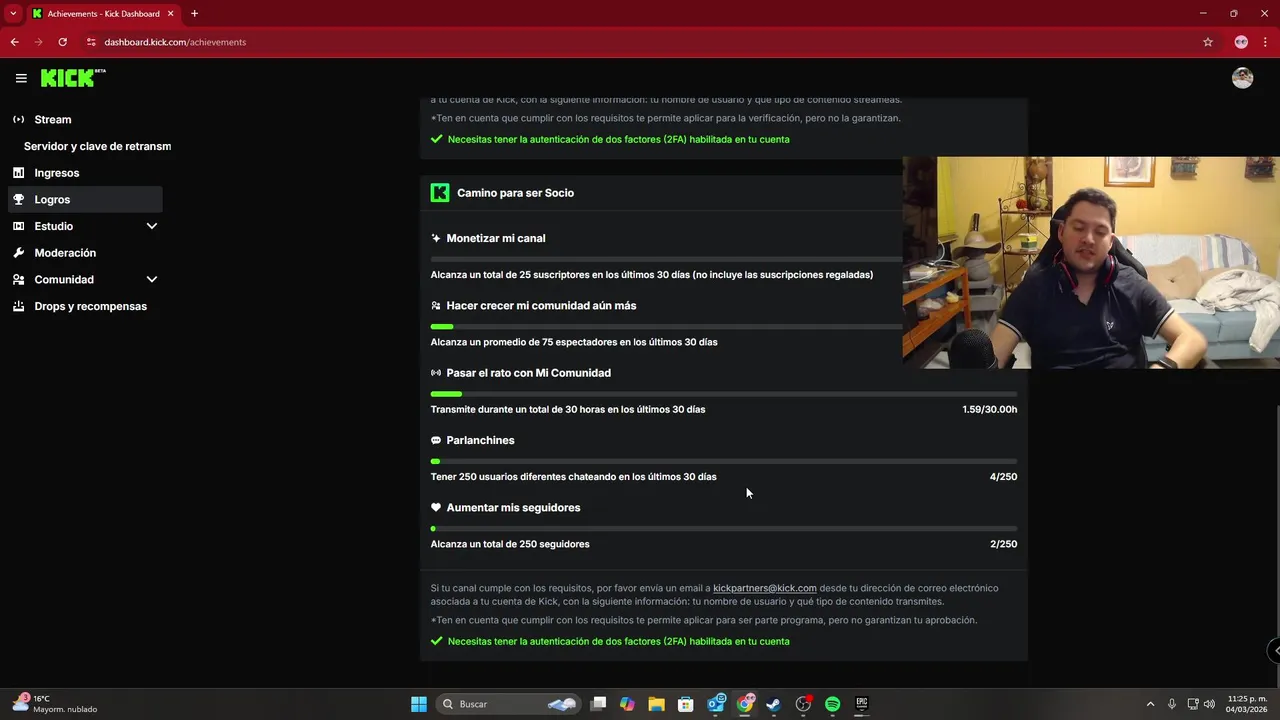Click the Moderación wrench icon

pos(18,253)
